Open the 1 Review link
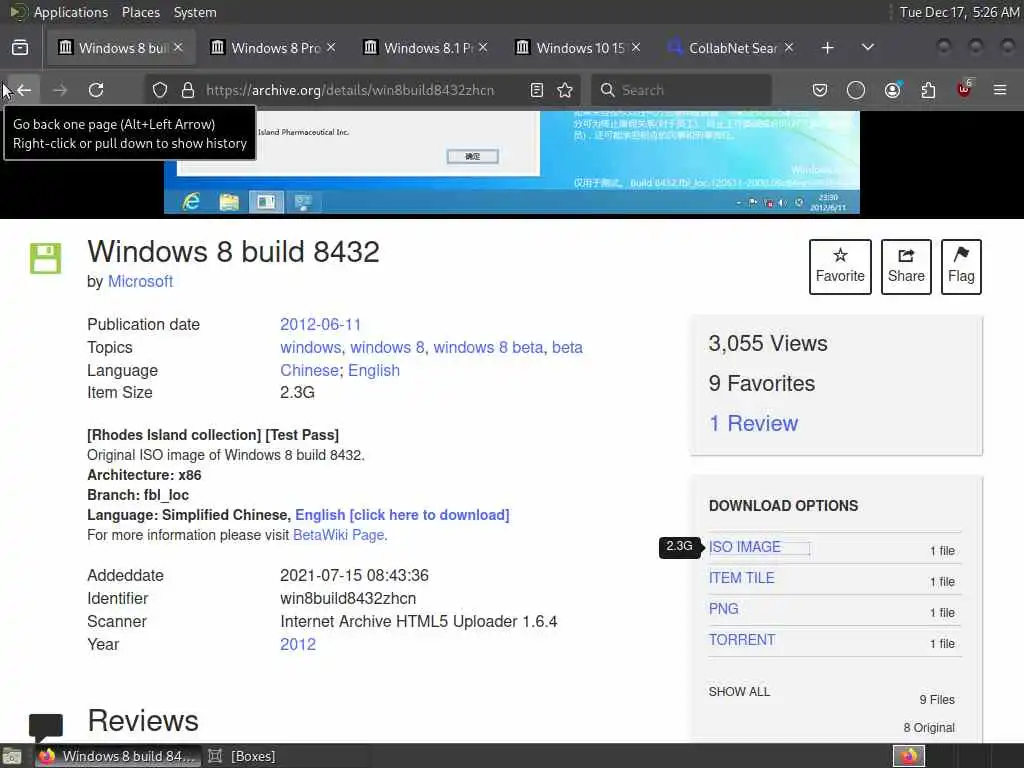The image size is (1024, 768). point(754,423)
